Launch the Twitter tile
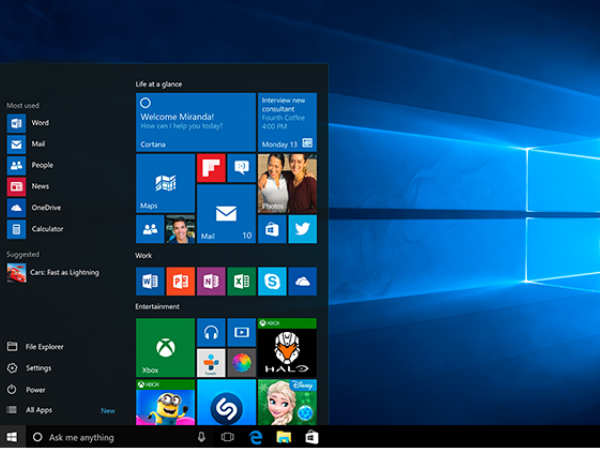 (x=302, y=229)
